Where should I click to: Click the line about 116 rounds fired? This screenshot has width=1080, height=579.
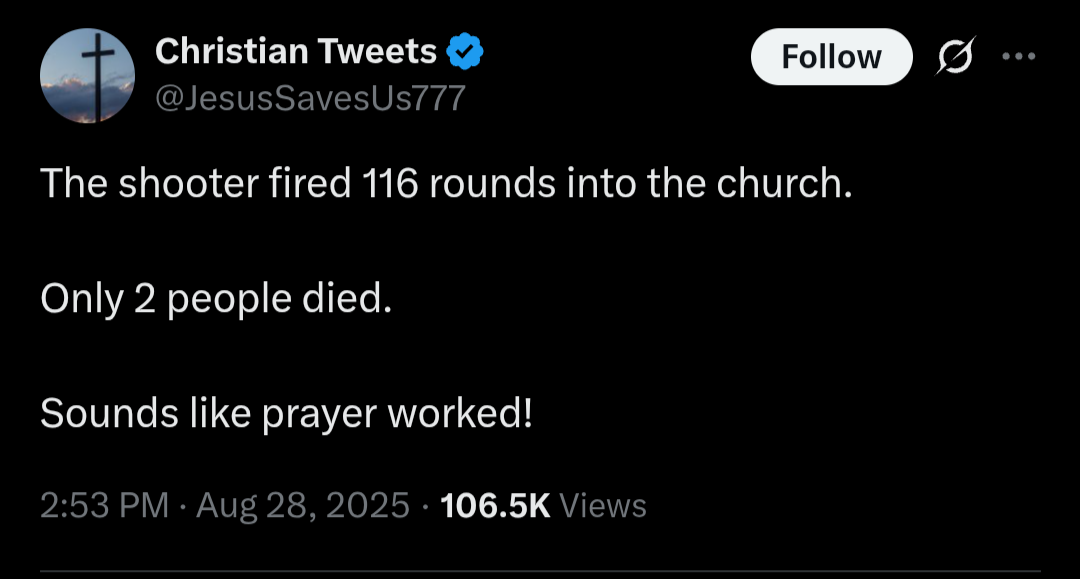tap(446, 184)
